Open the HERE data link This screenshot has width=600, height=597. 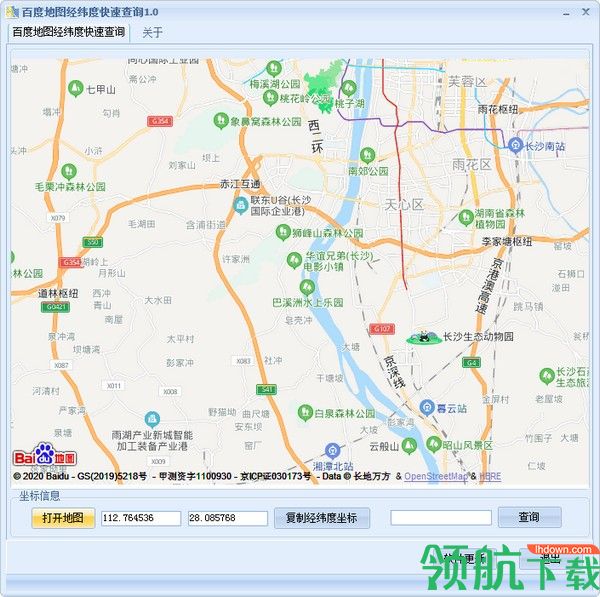490,476
